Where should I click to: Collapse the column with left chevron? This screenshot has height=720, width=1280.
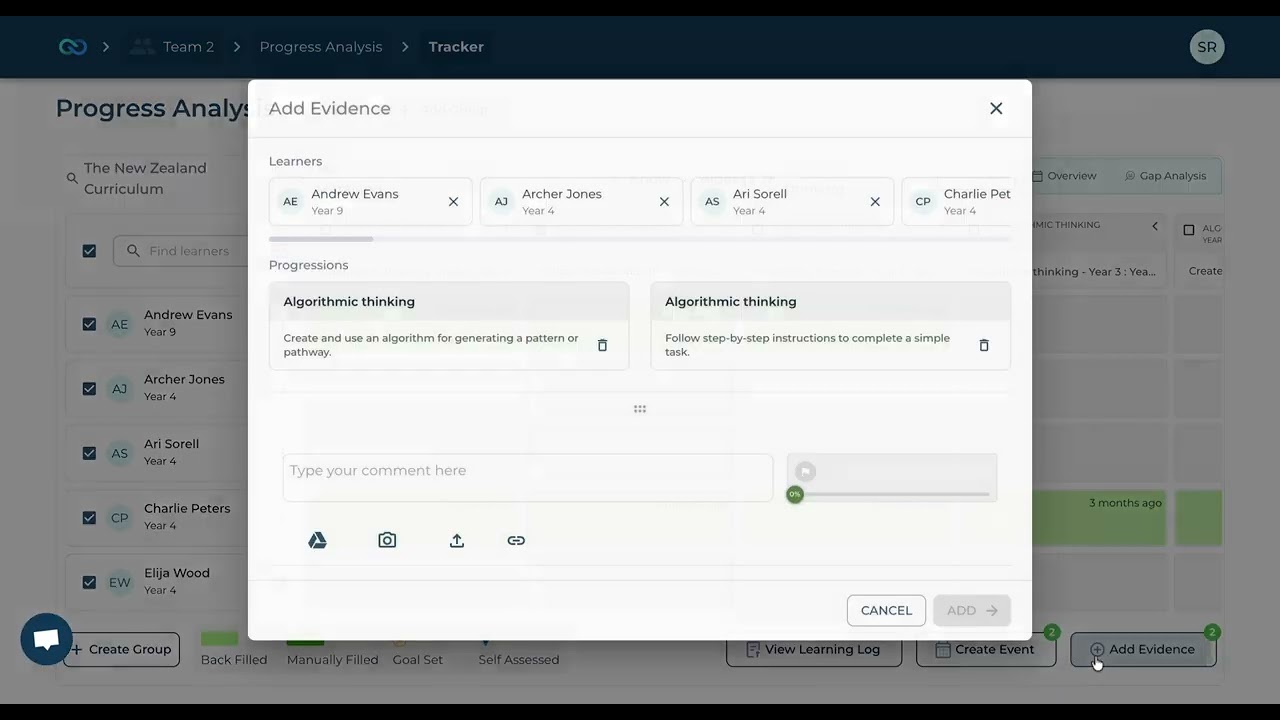1155,226
